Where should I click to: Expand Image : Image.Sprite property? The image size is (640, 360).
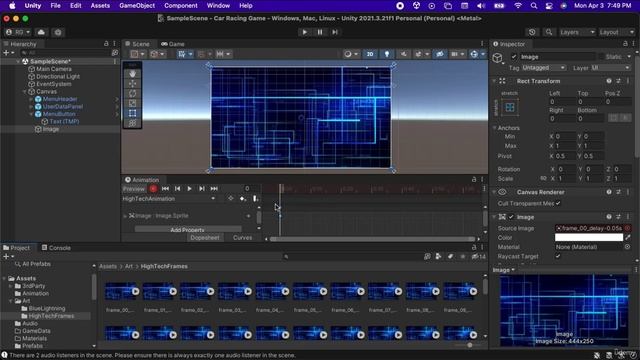(x=125, y=216)
